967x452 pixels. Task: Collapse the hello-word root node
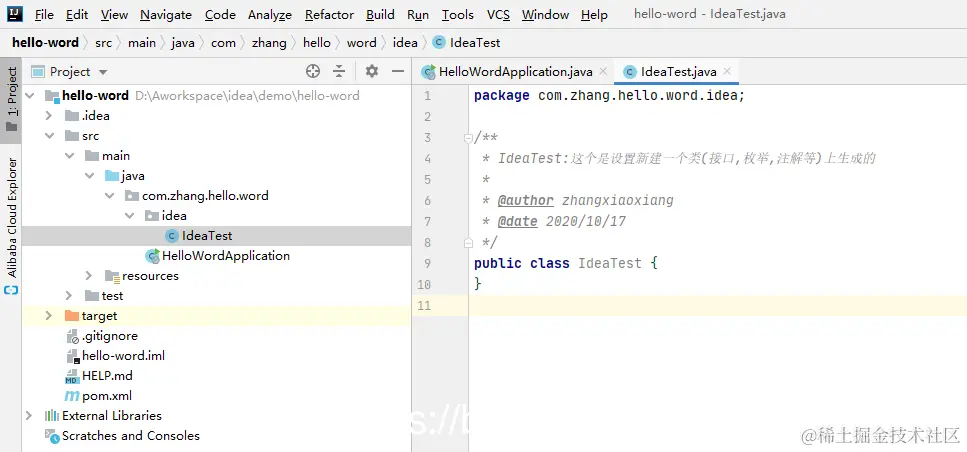coord(29,96)
